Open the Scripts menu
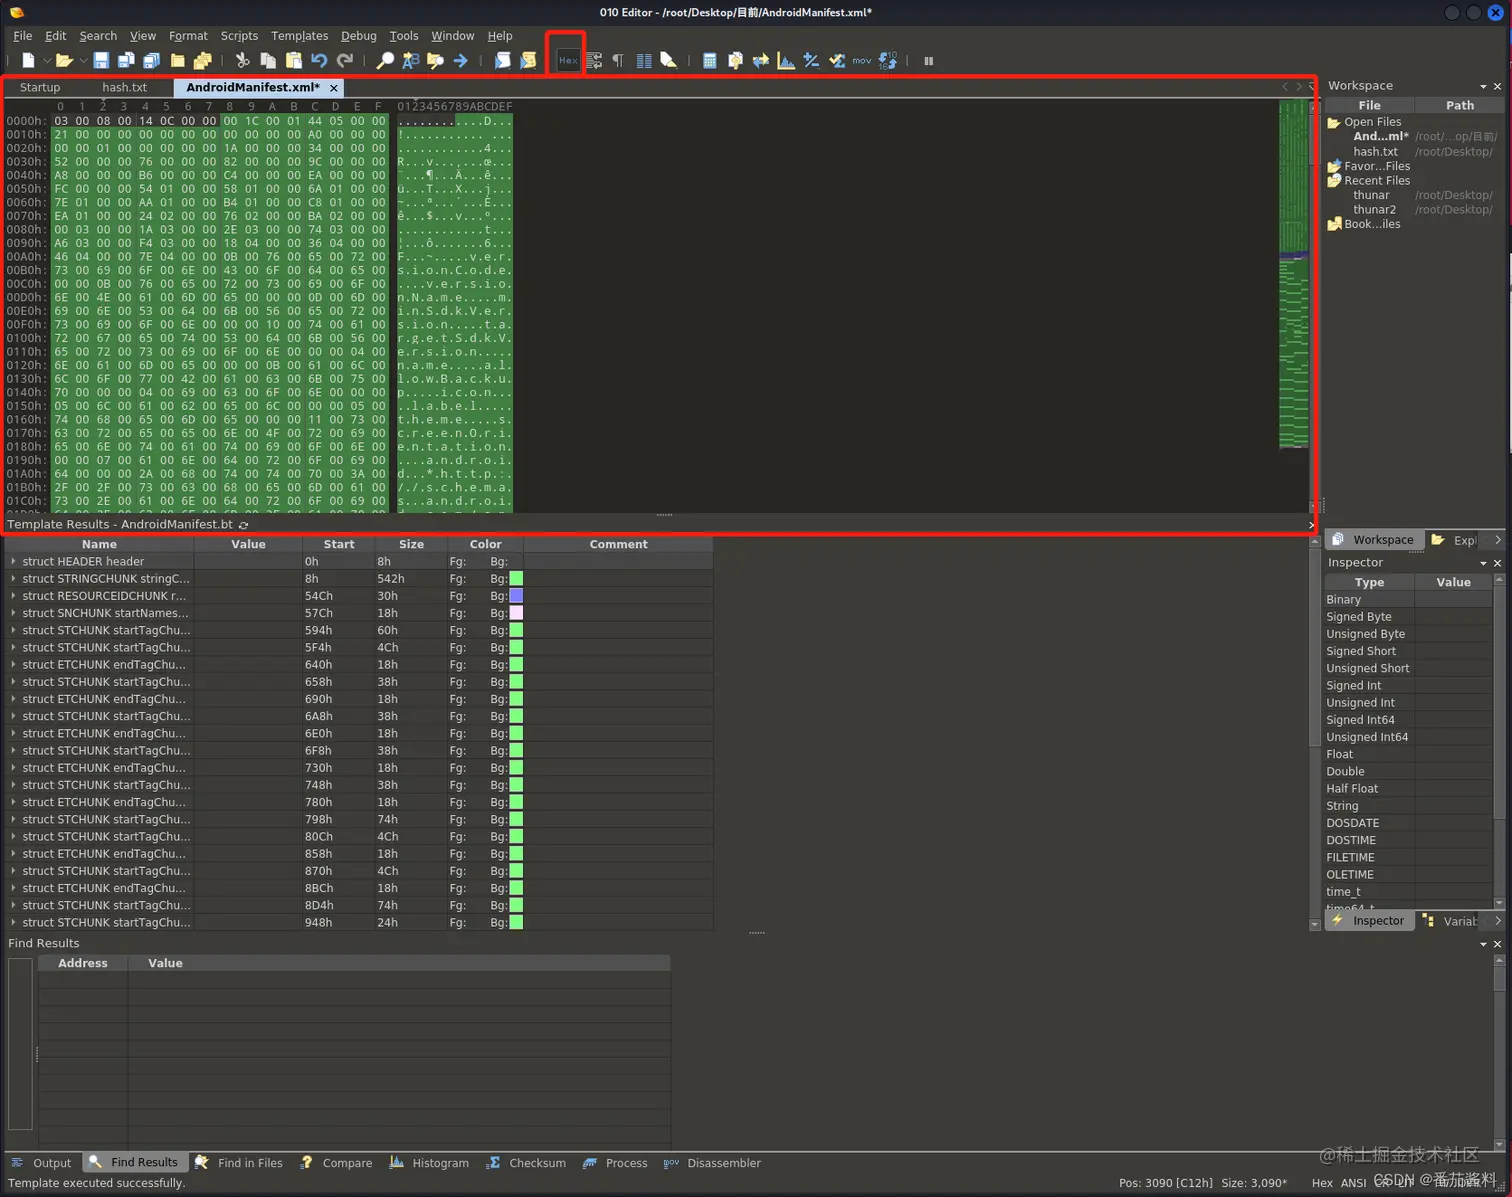This screenshot has height=1197, width=1512. (x=239, y=36)
